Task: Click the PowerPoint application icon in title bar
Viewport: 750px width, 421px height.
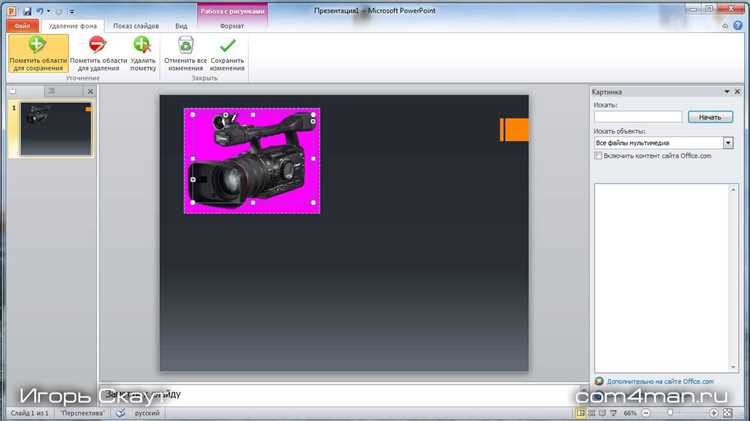Action: pyautogui.click(x=11, y=11)
